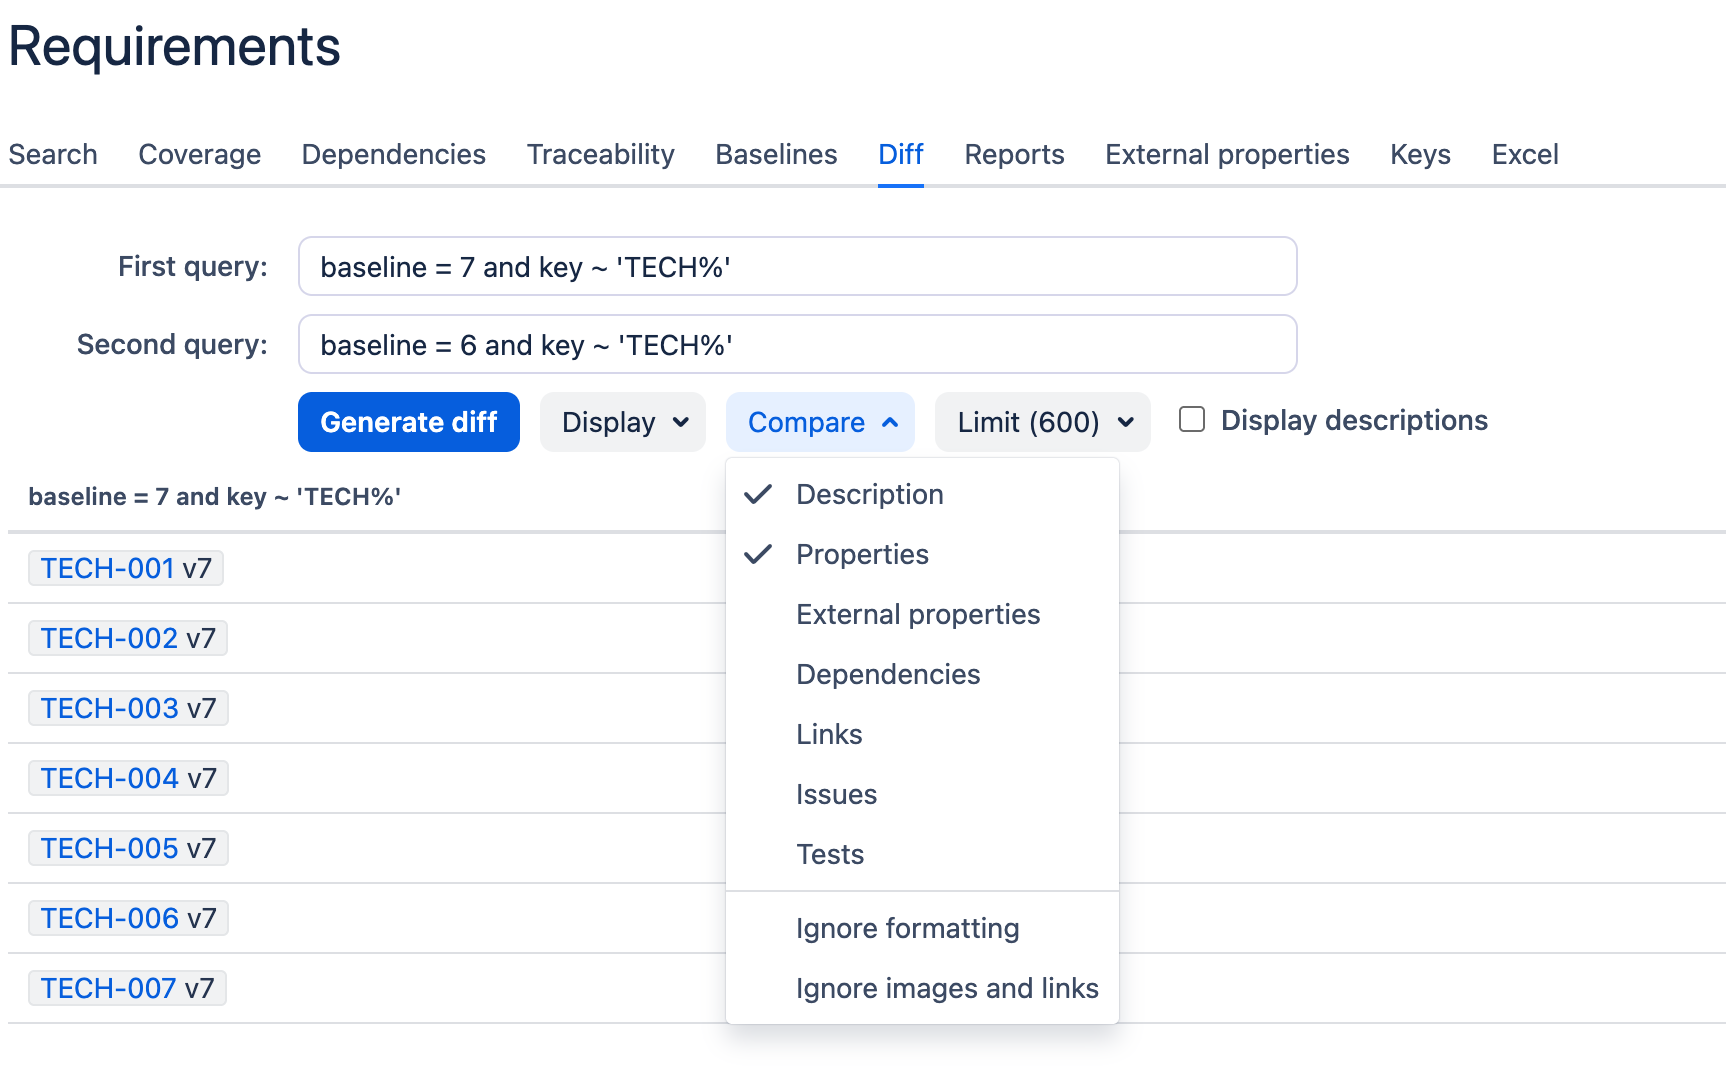Click into the First query field
This screenshot has width=1726, height=1090.
797,267
